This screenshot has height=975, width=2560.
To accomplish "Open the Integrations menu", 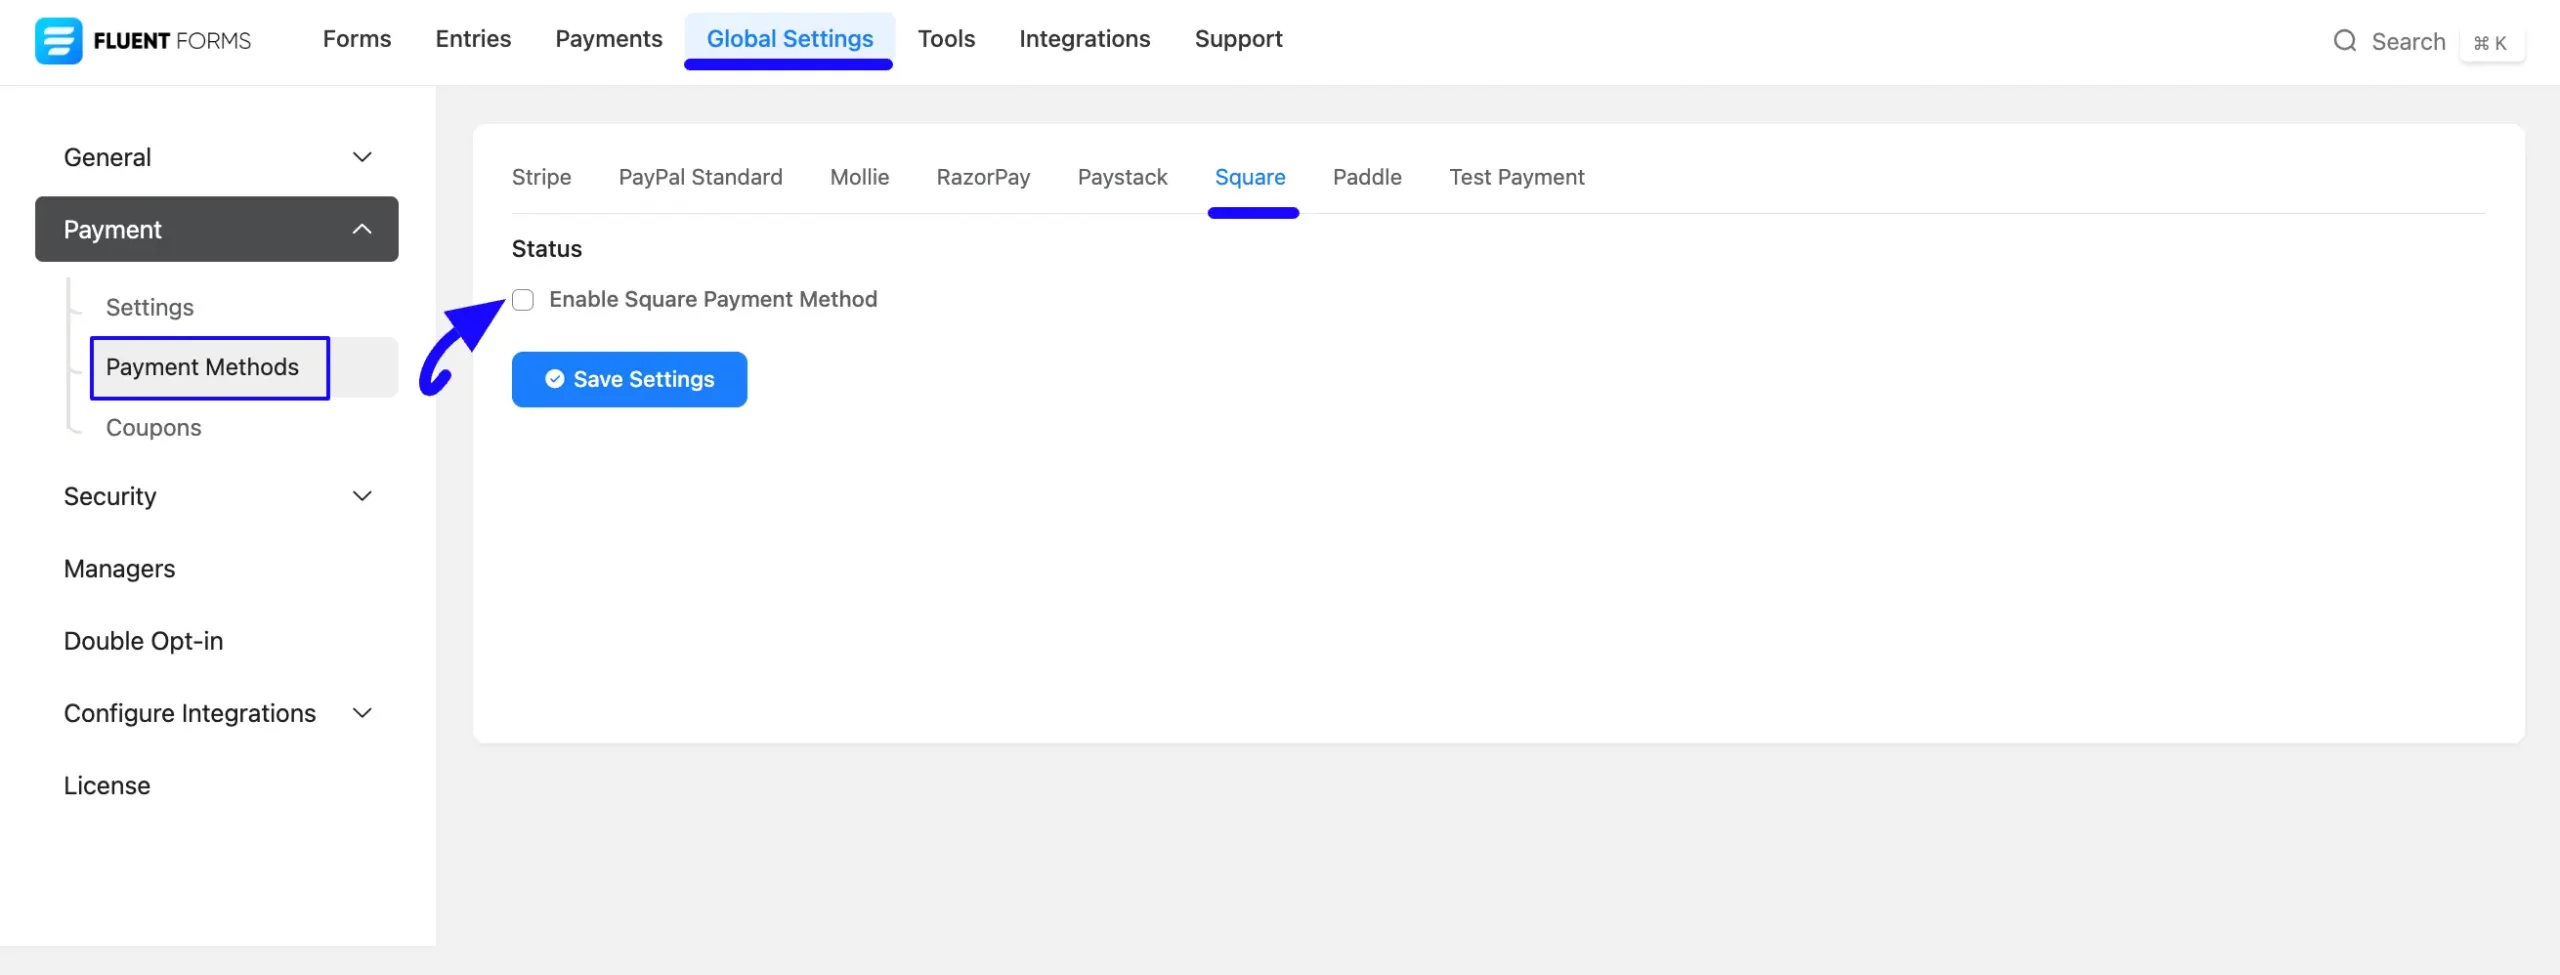I will click(x=1085, y=39).
